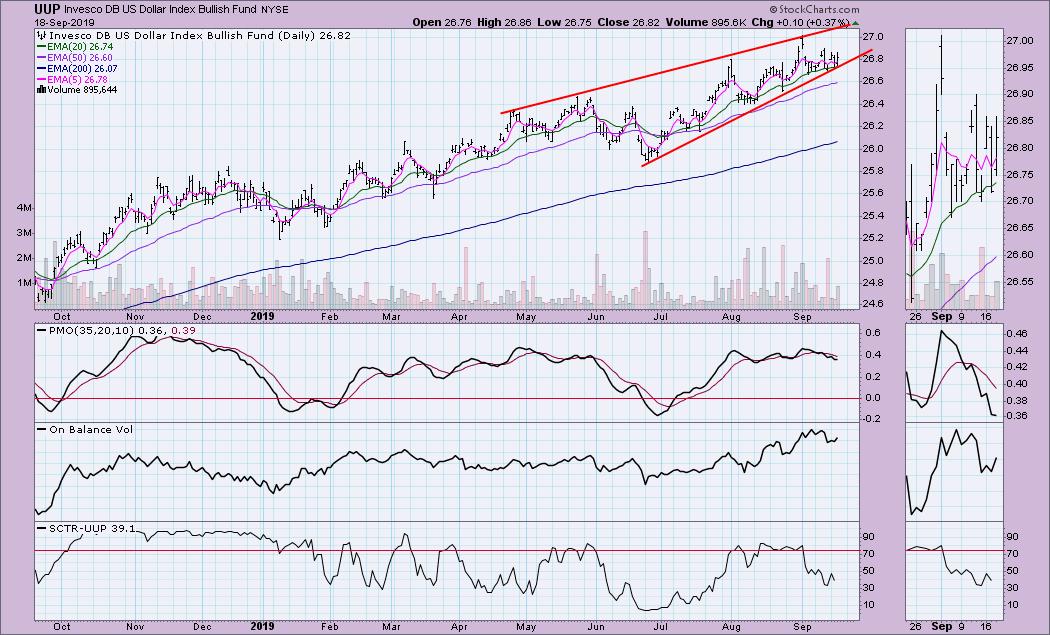The width and height of the screenshot is (1050, 635).
Task: Click the Close 26.82 value in the header
Action: click(627, 22)
